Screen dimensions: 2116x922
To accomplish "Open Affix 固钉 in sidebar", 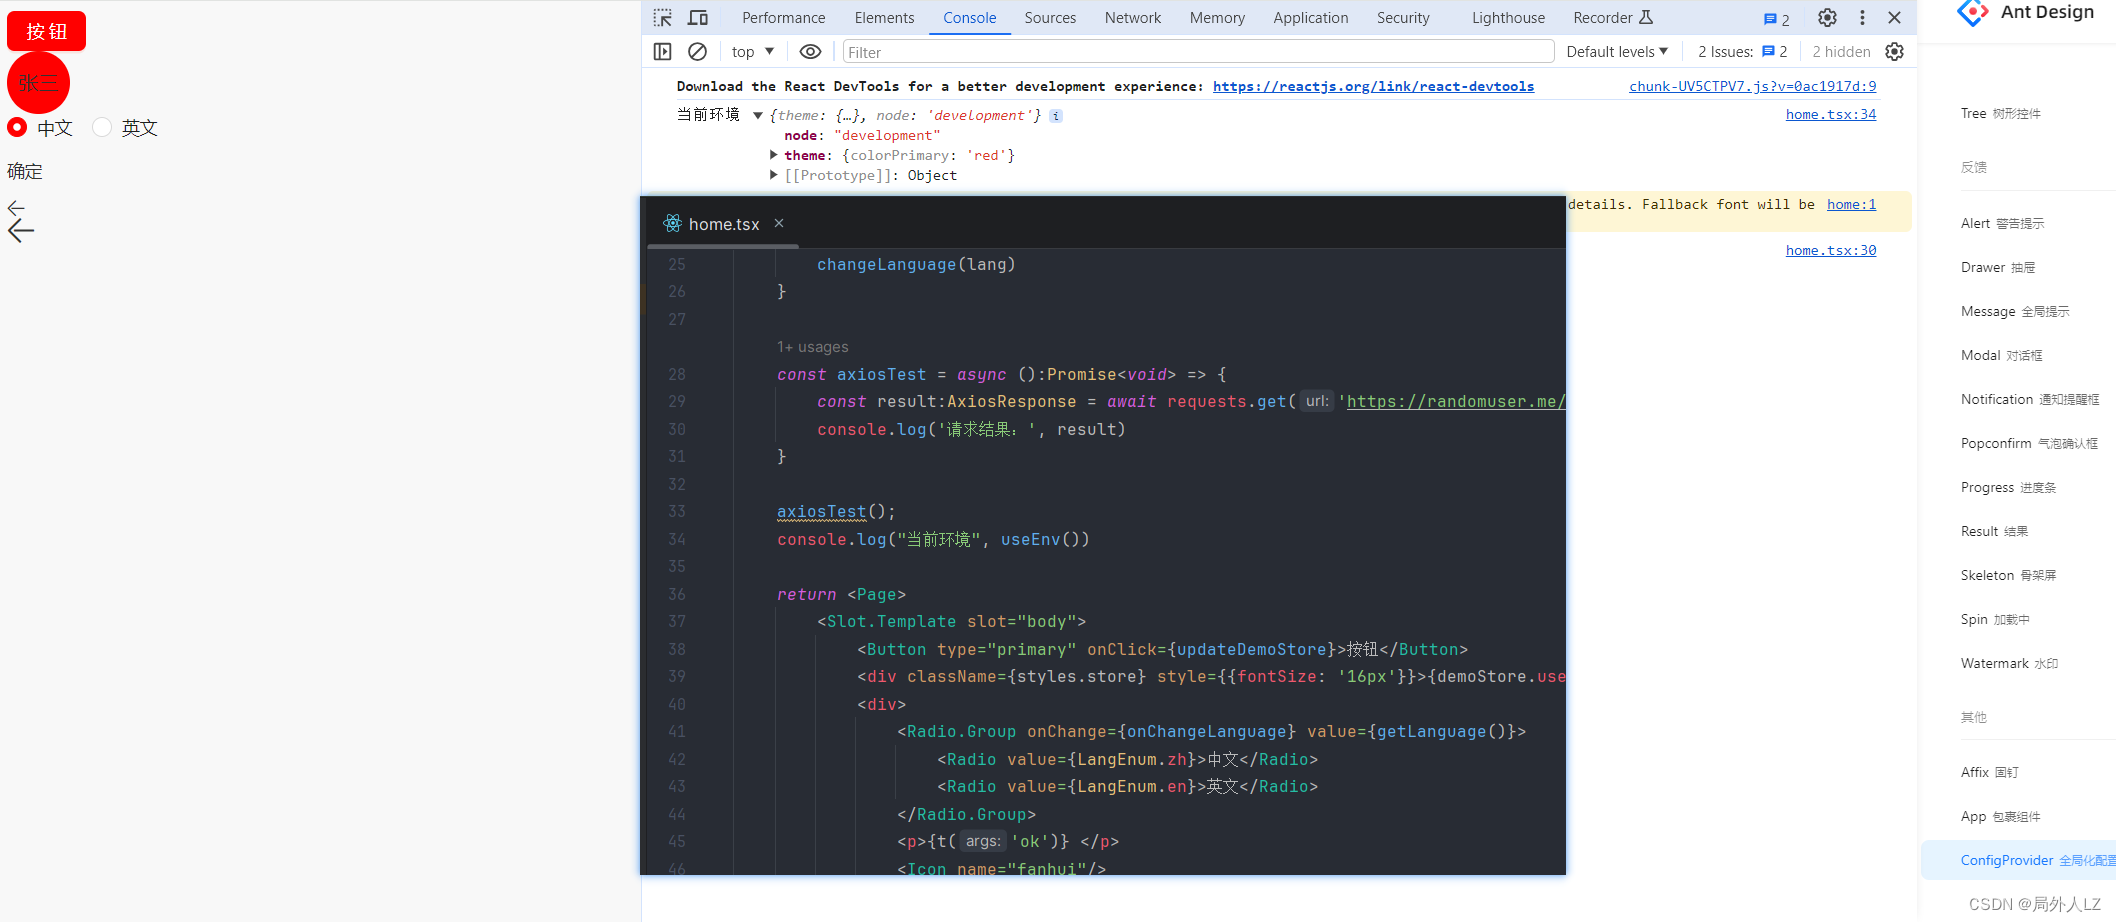I will (x=1989, y=773).
